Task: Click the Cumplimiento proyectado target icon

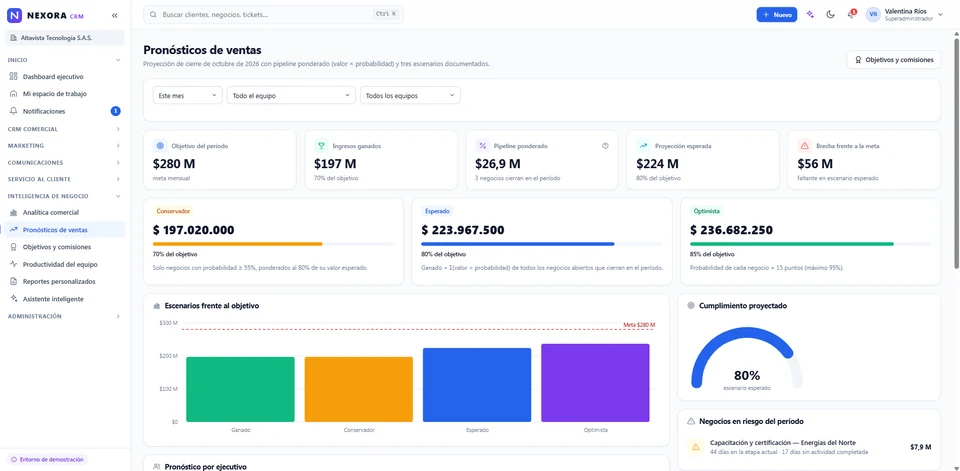Action: 691,306
